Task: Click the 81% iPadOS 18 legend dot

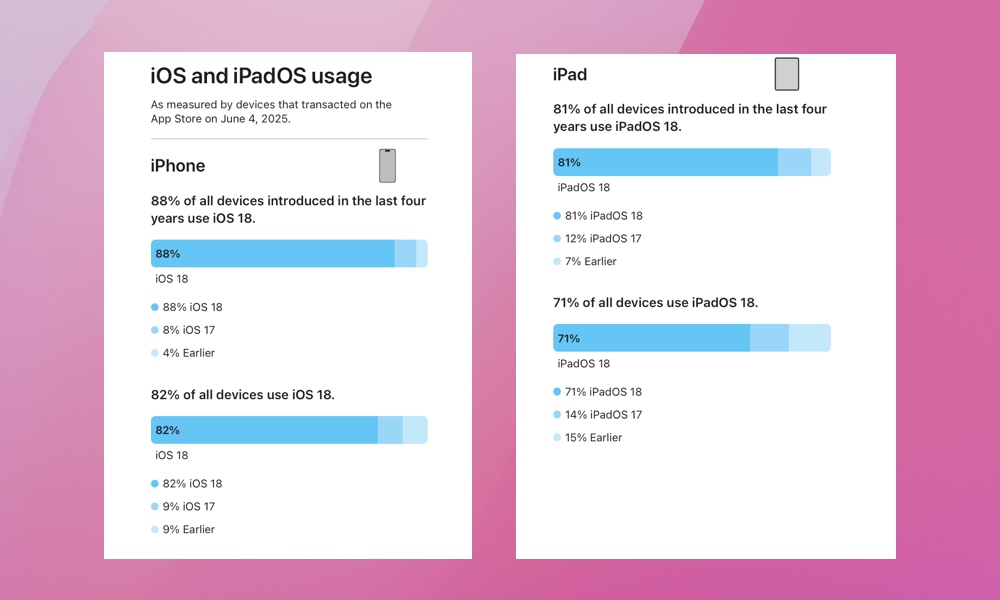Action: click(x=557, y=216)
